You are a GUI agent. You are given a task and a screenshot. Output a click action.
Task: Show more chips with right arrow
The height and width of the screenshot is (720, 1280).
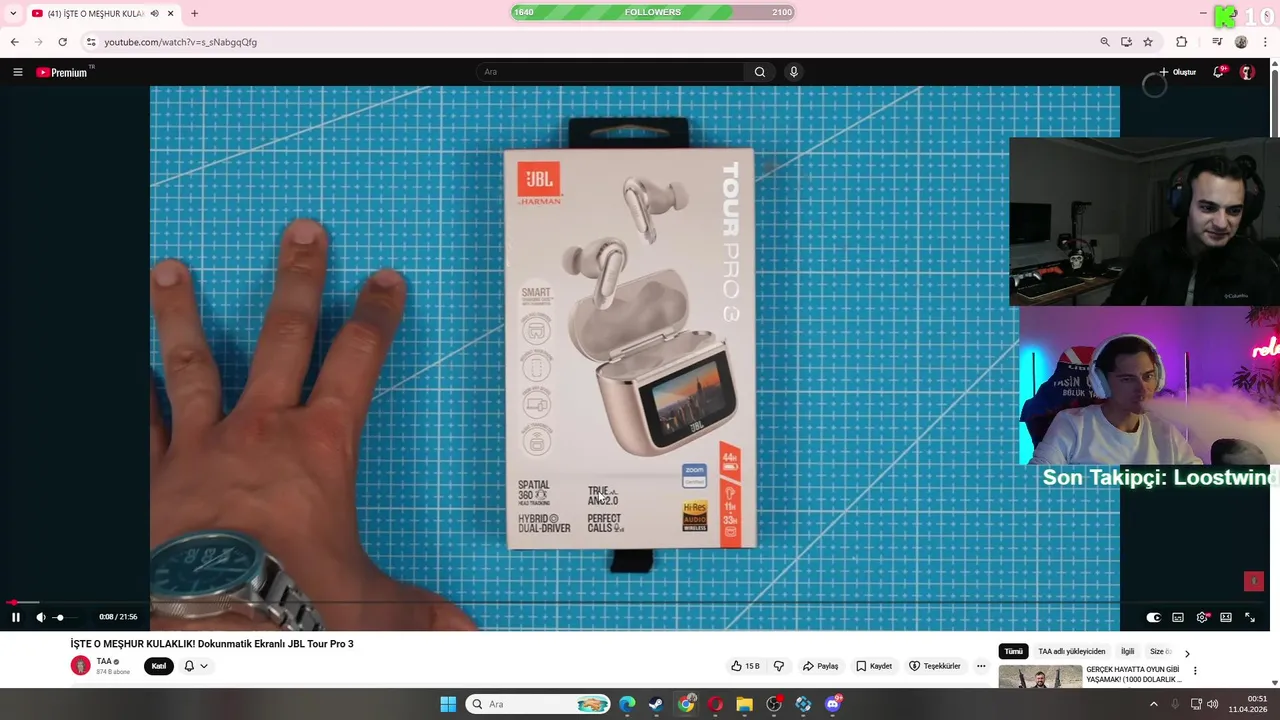point(1187,652)
